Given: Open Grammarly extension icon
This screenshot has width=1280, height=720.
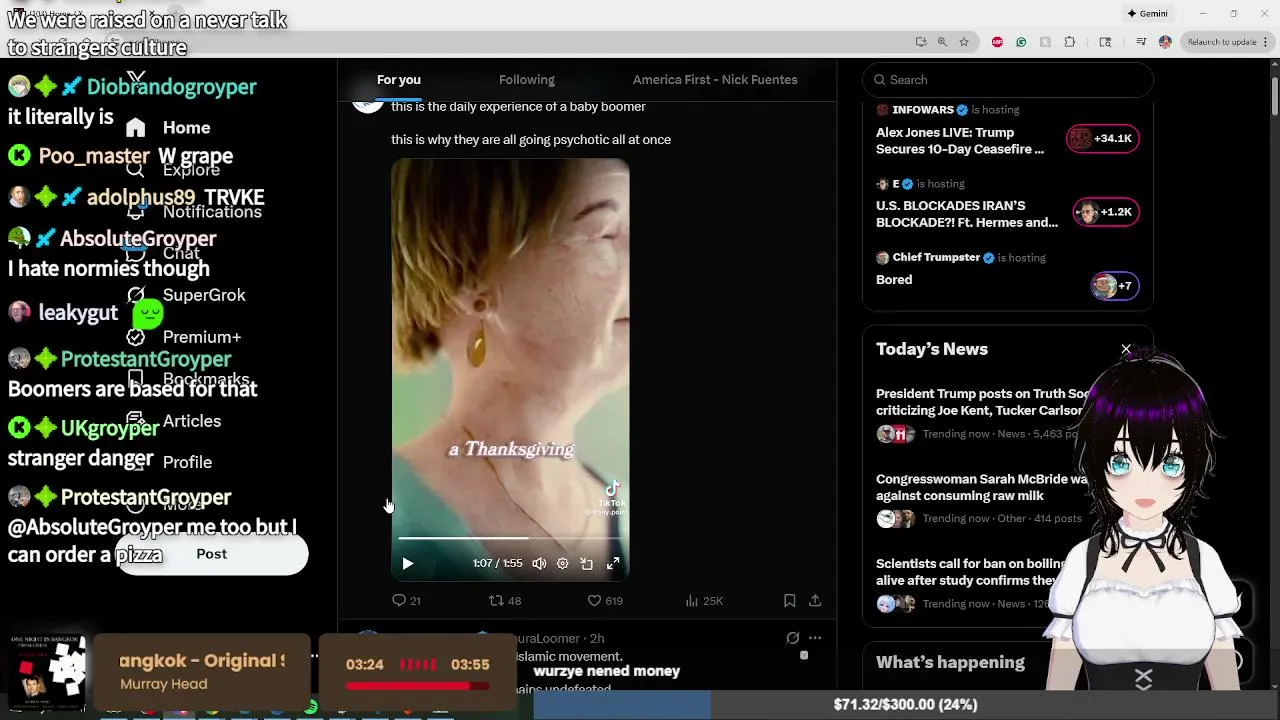Looking at the screenshot, I should coord(1021,42).
